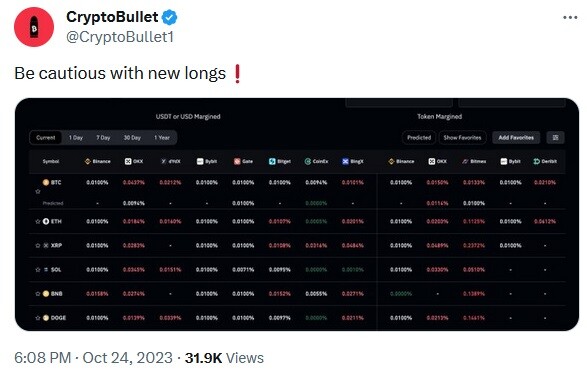The height and width of the screenshot is (370, 587).
Task: Click the CryptoBullet profile avatar
Action: pyautogui.click(x=34, y=27)
